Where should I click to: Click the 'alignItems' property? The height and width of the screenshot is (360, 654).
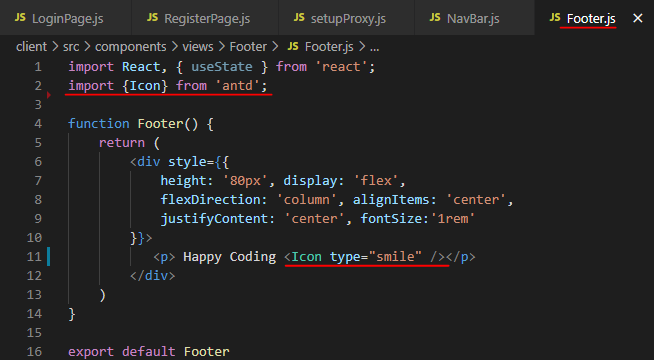[x=391, y=199]
